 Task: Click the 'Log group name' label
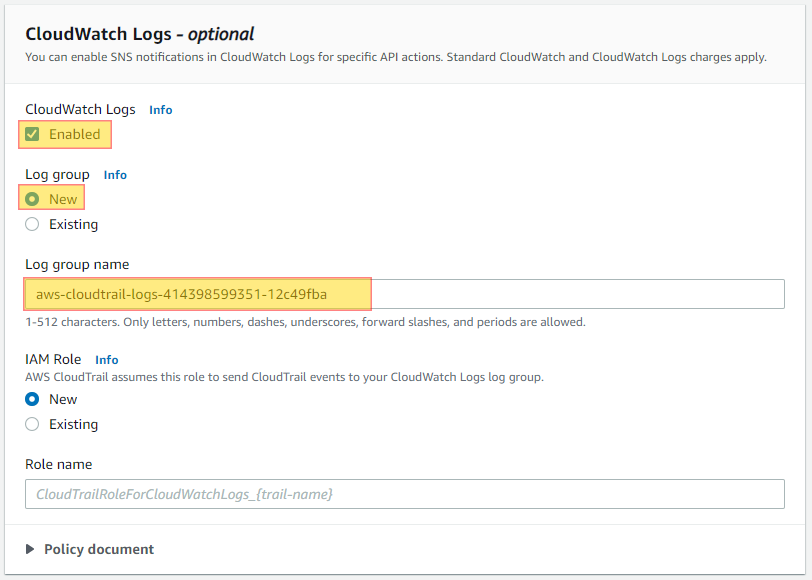click(x=77, y=265)
